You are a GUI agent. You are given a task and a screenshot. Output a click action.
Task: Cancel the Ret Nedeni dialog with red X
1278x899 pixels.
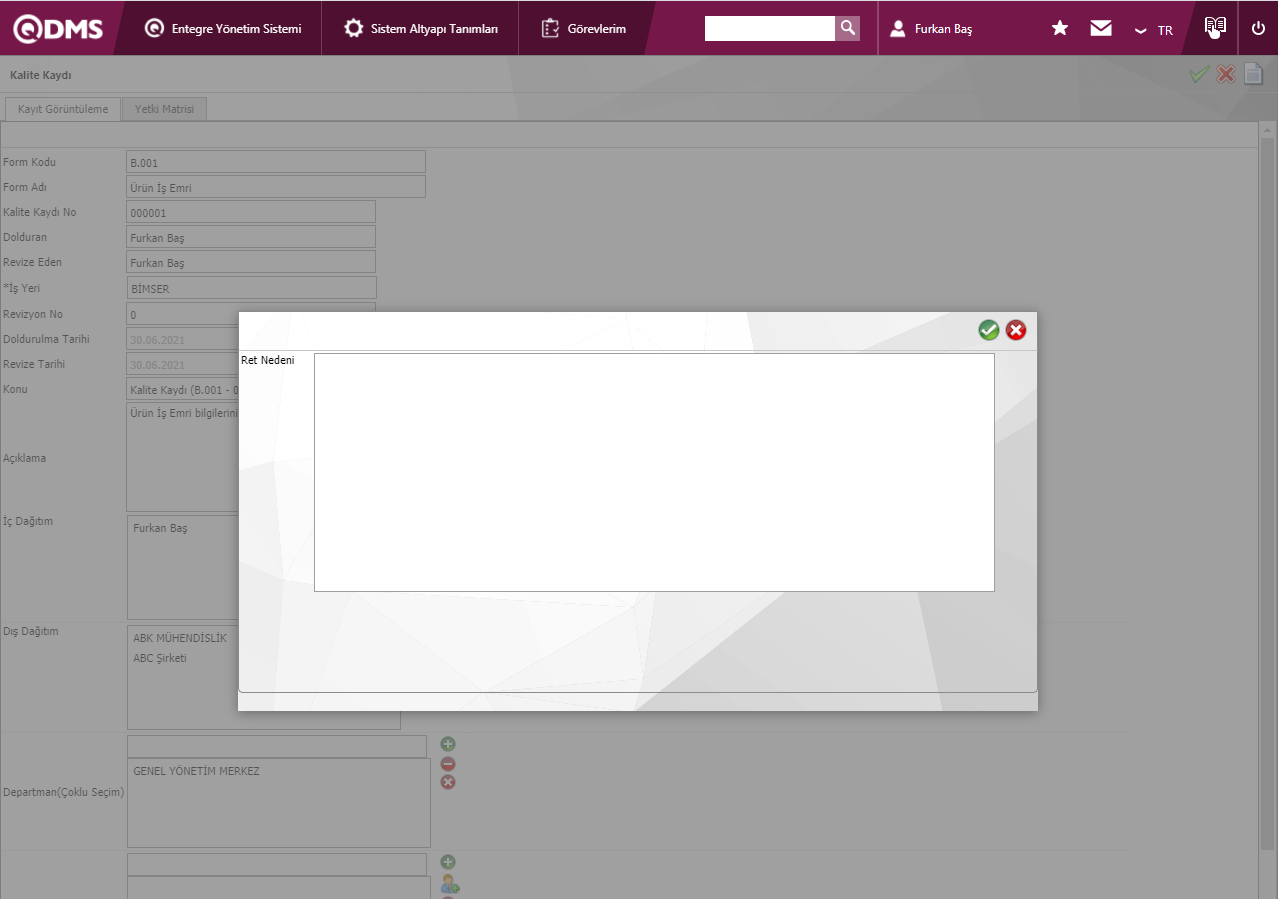point(1016,330)
